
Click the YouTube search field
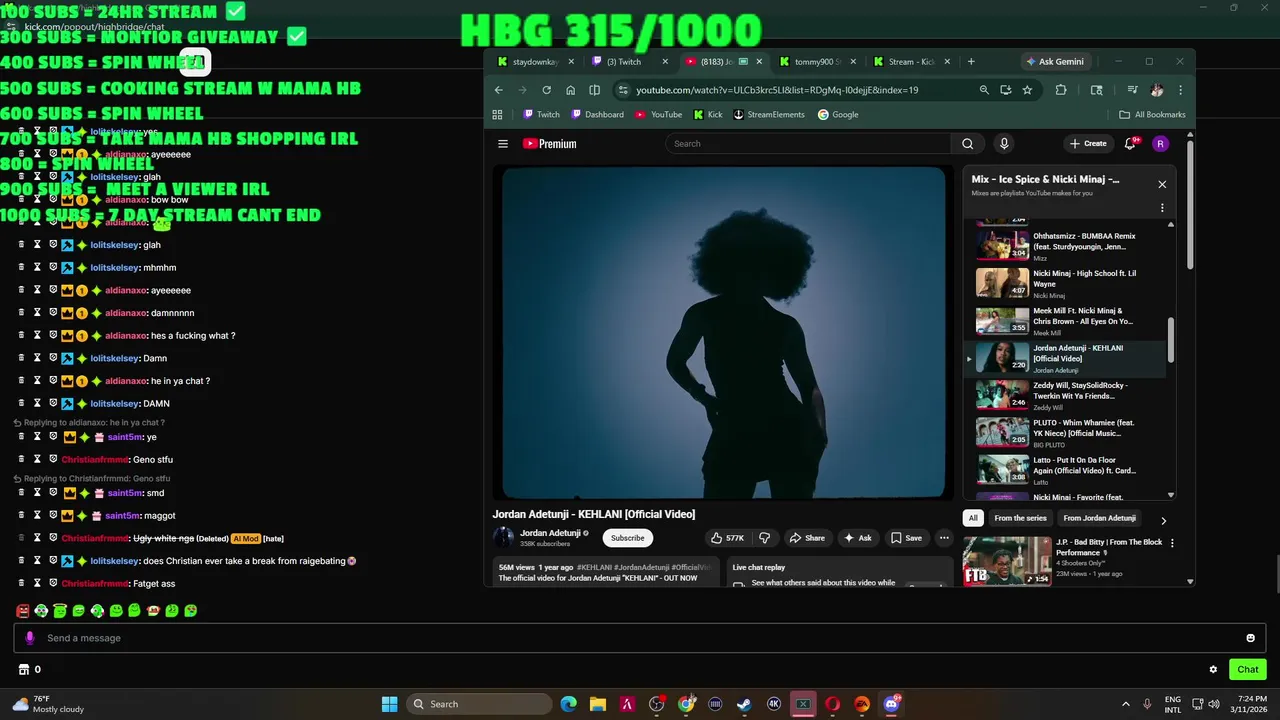point(808,144)
